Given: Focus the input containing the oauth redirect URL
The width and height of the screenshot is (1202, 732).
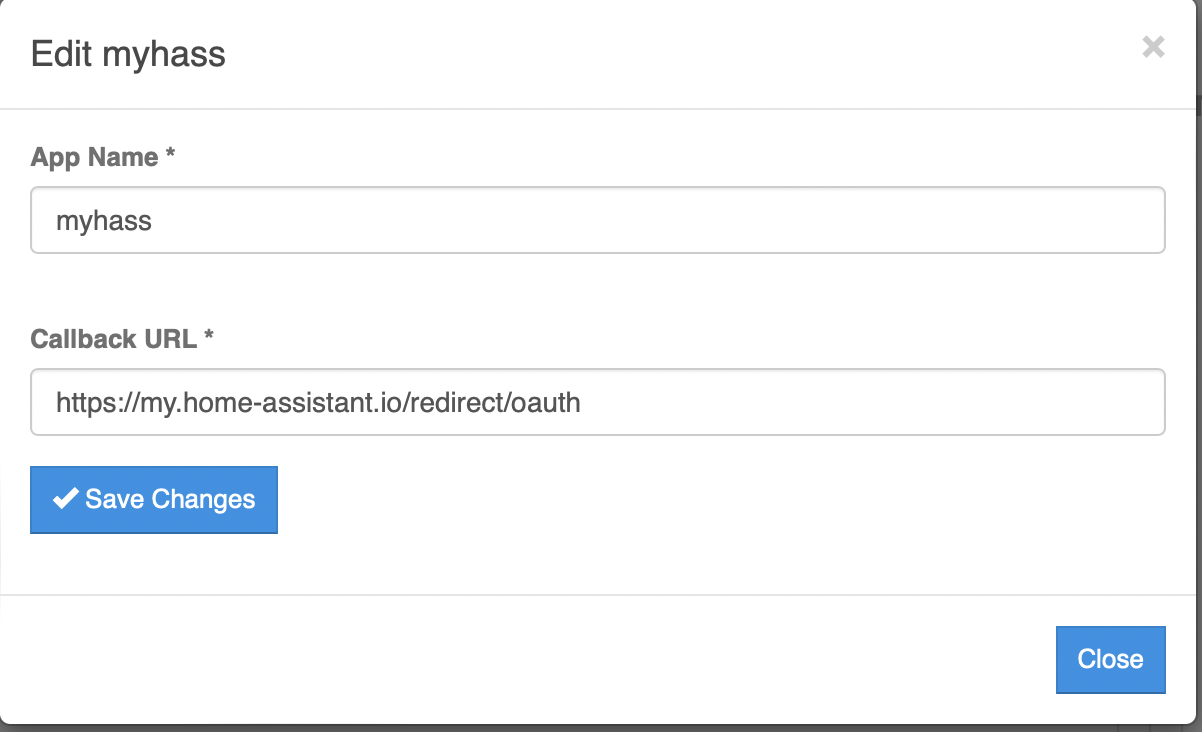Looking at the screenshot, I should tap(597, 402).
